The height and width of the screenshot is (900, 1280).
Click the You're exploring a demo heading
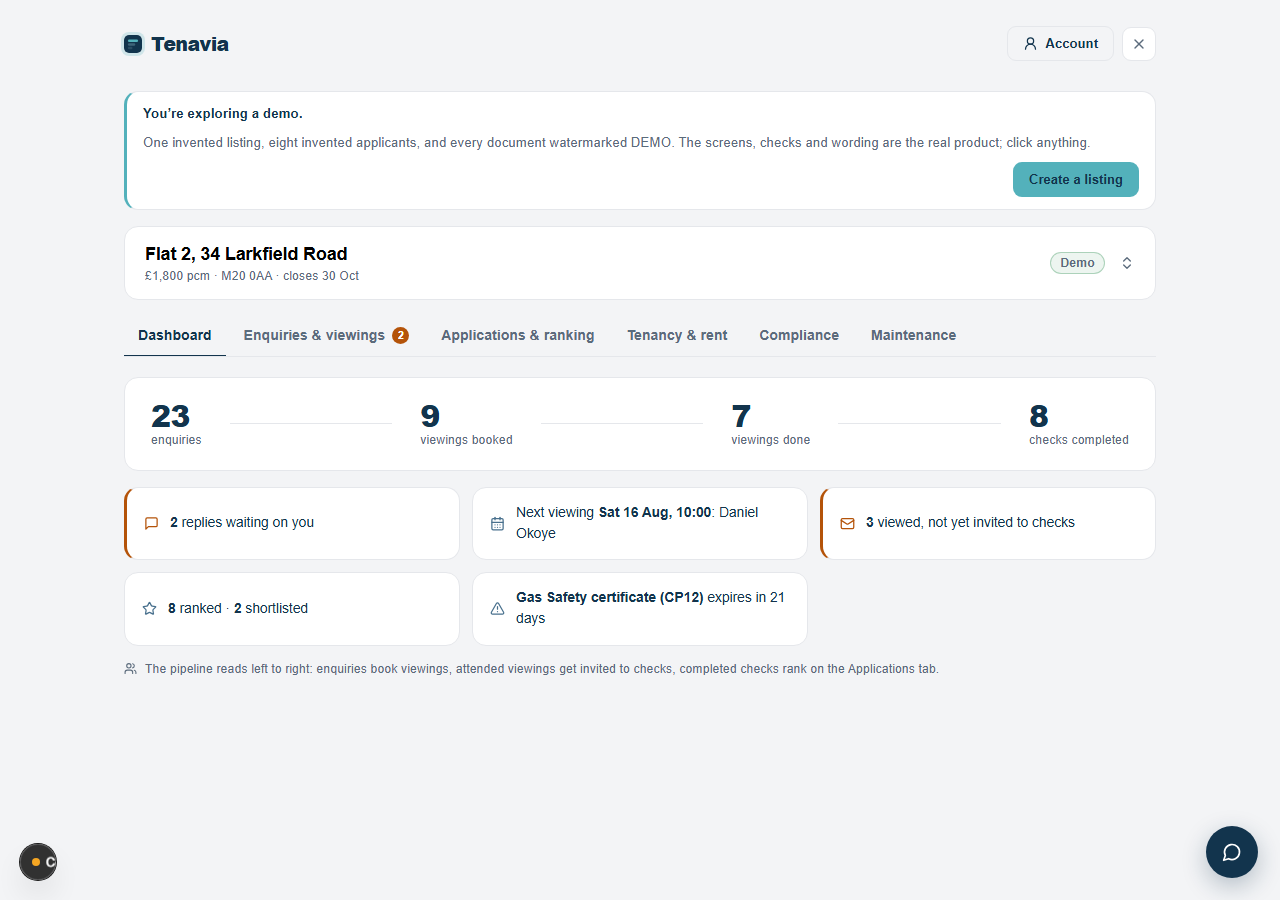tap(223, 114)
